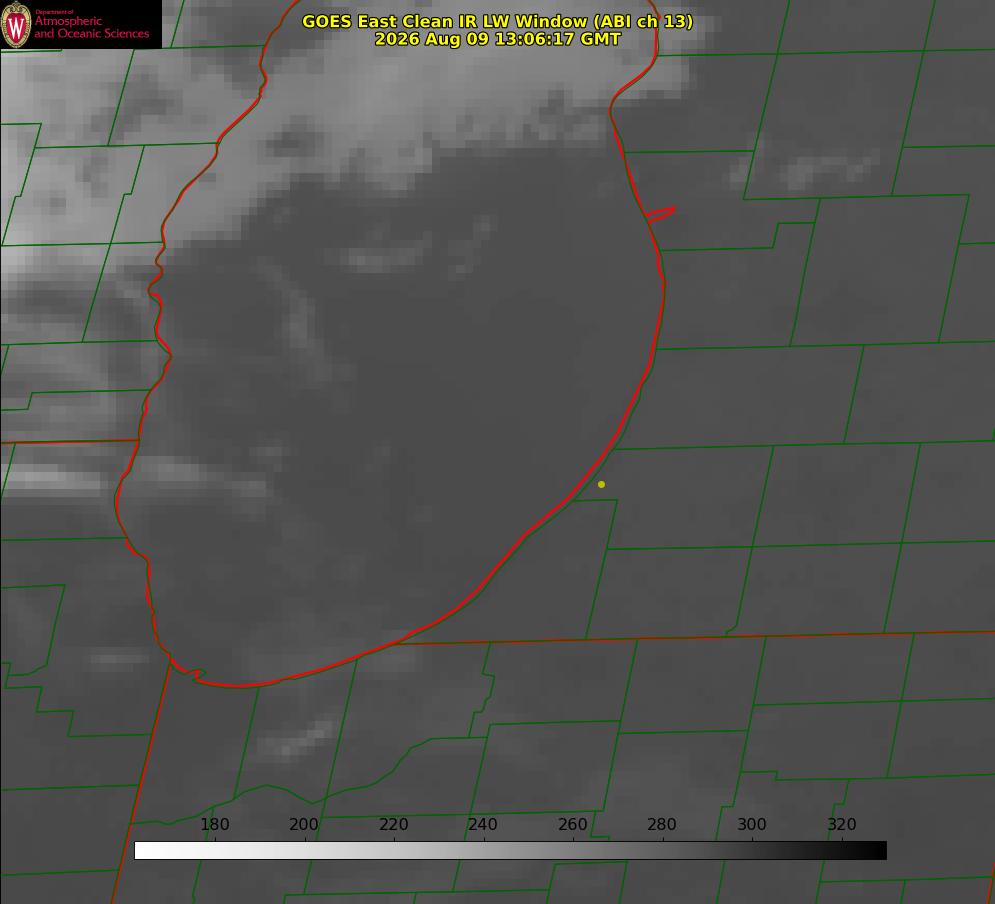This screenshot has height=904, width=995.
Task: Click the 200 colorbar label
Action: [303, 824]
